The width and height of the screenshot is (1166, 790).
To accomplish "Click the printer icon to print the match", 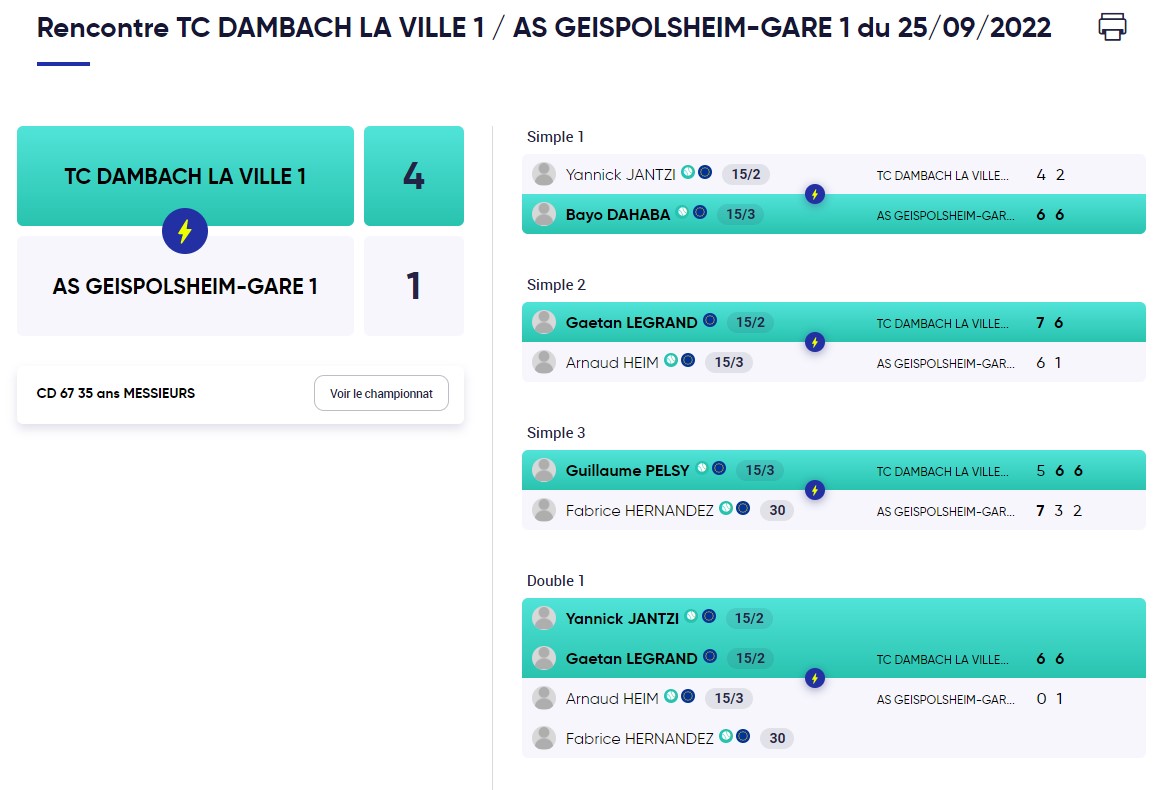I will 1112,27.
